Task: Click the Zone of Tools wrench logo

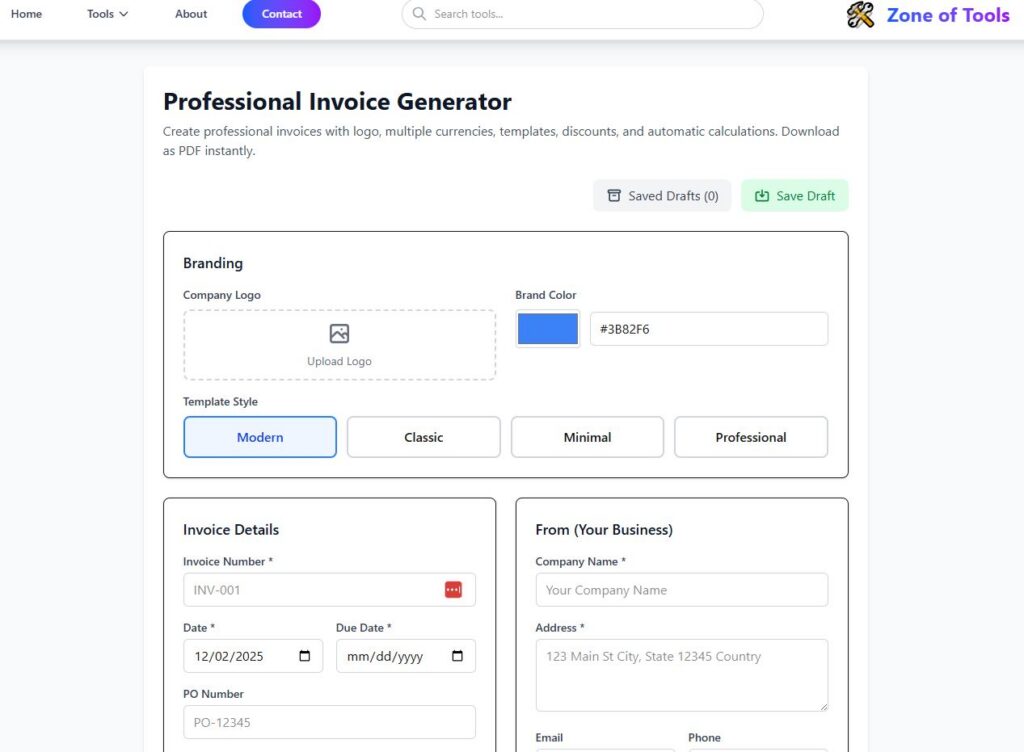Action: click(859, 15)
